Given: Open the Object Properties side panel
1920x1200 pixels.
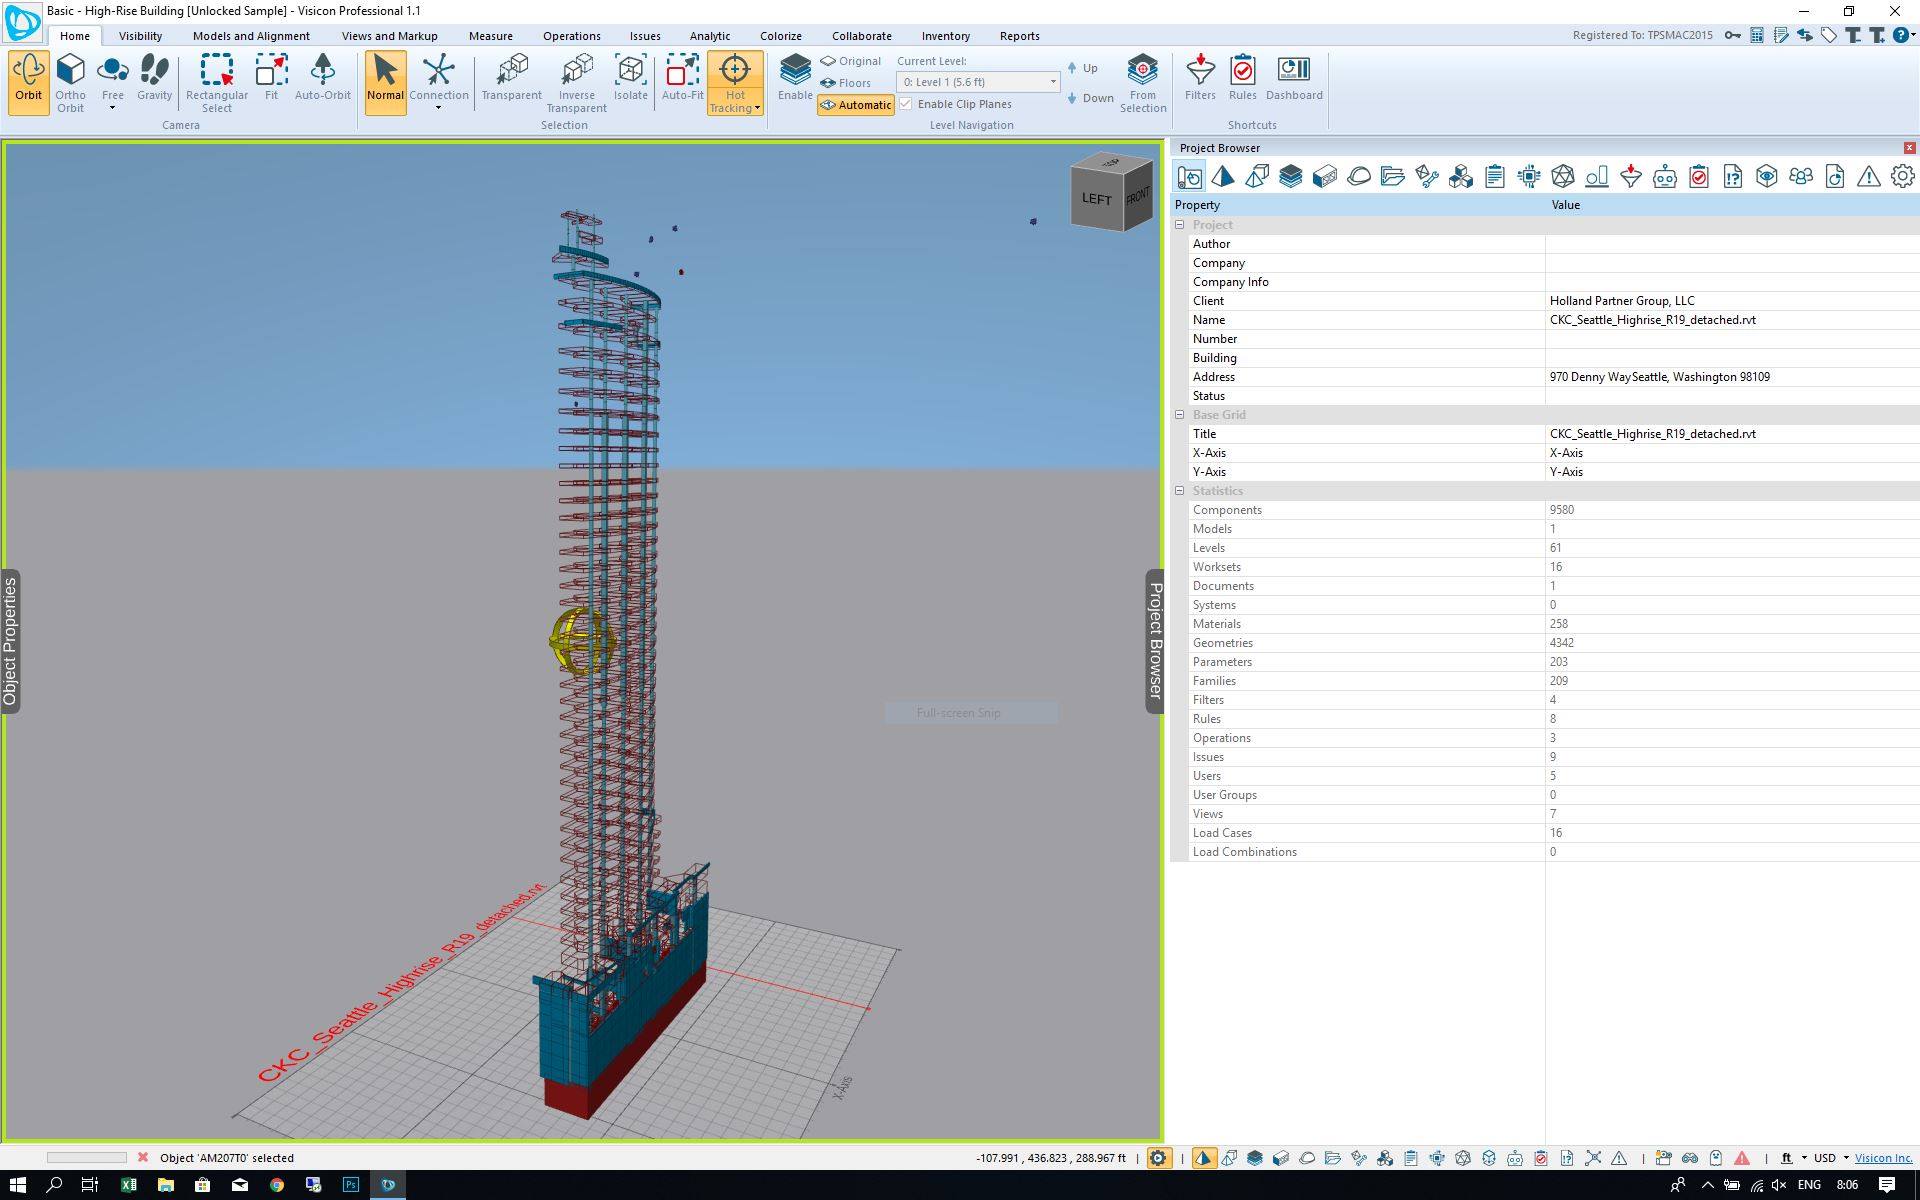Looking at the screenshot, I should (10, 641).
